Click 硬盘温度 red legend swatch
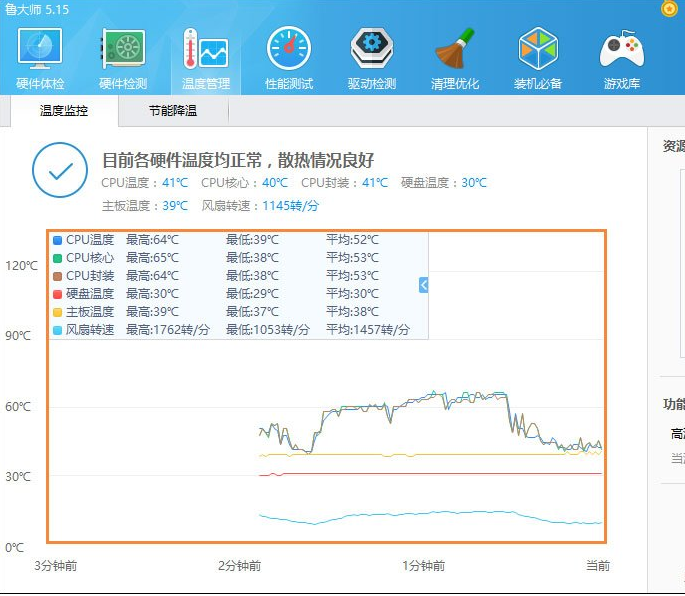This screenshot has height=596, width=685. pyautogui.click(x=57, y=294)
